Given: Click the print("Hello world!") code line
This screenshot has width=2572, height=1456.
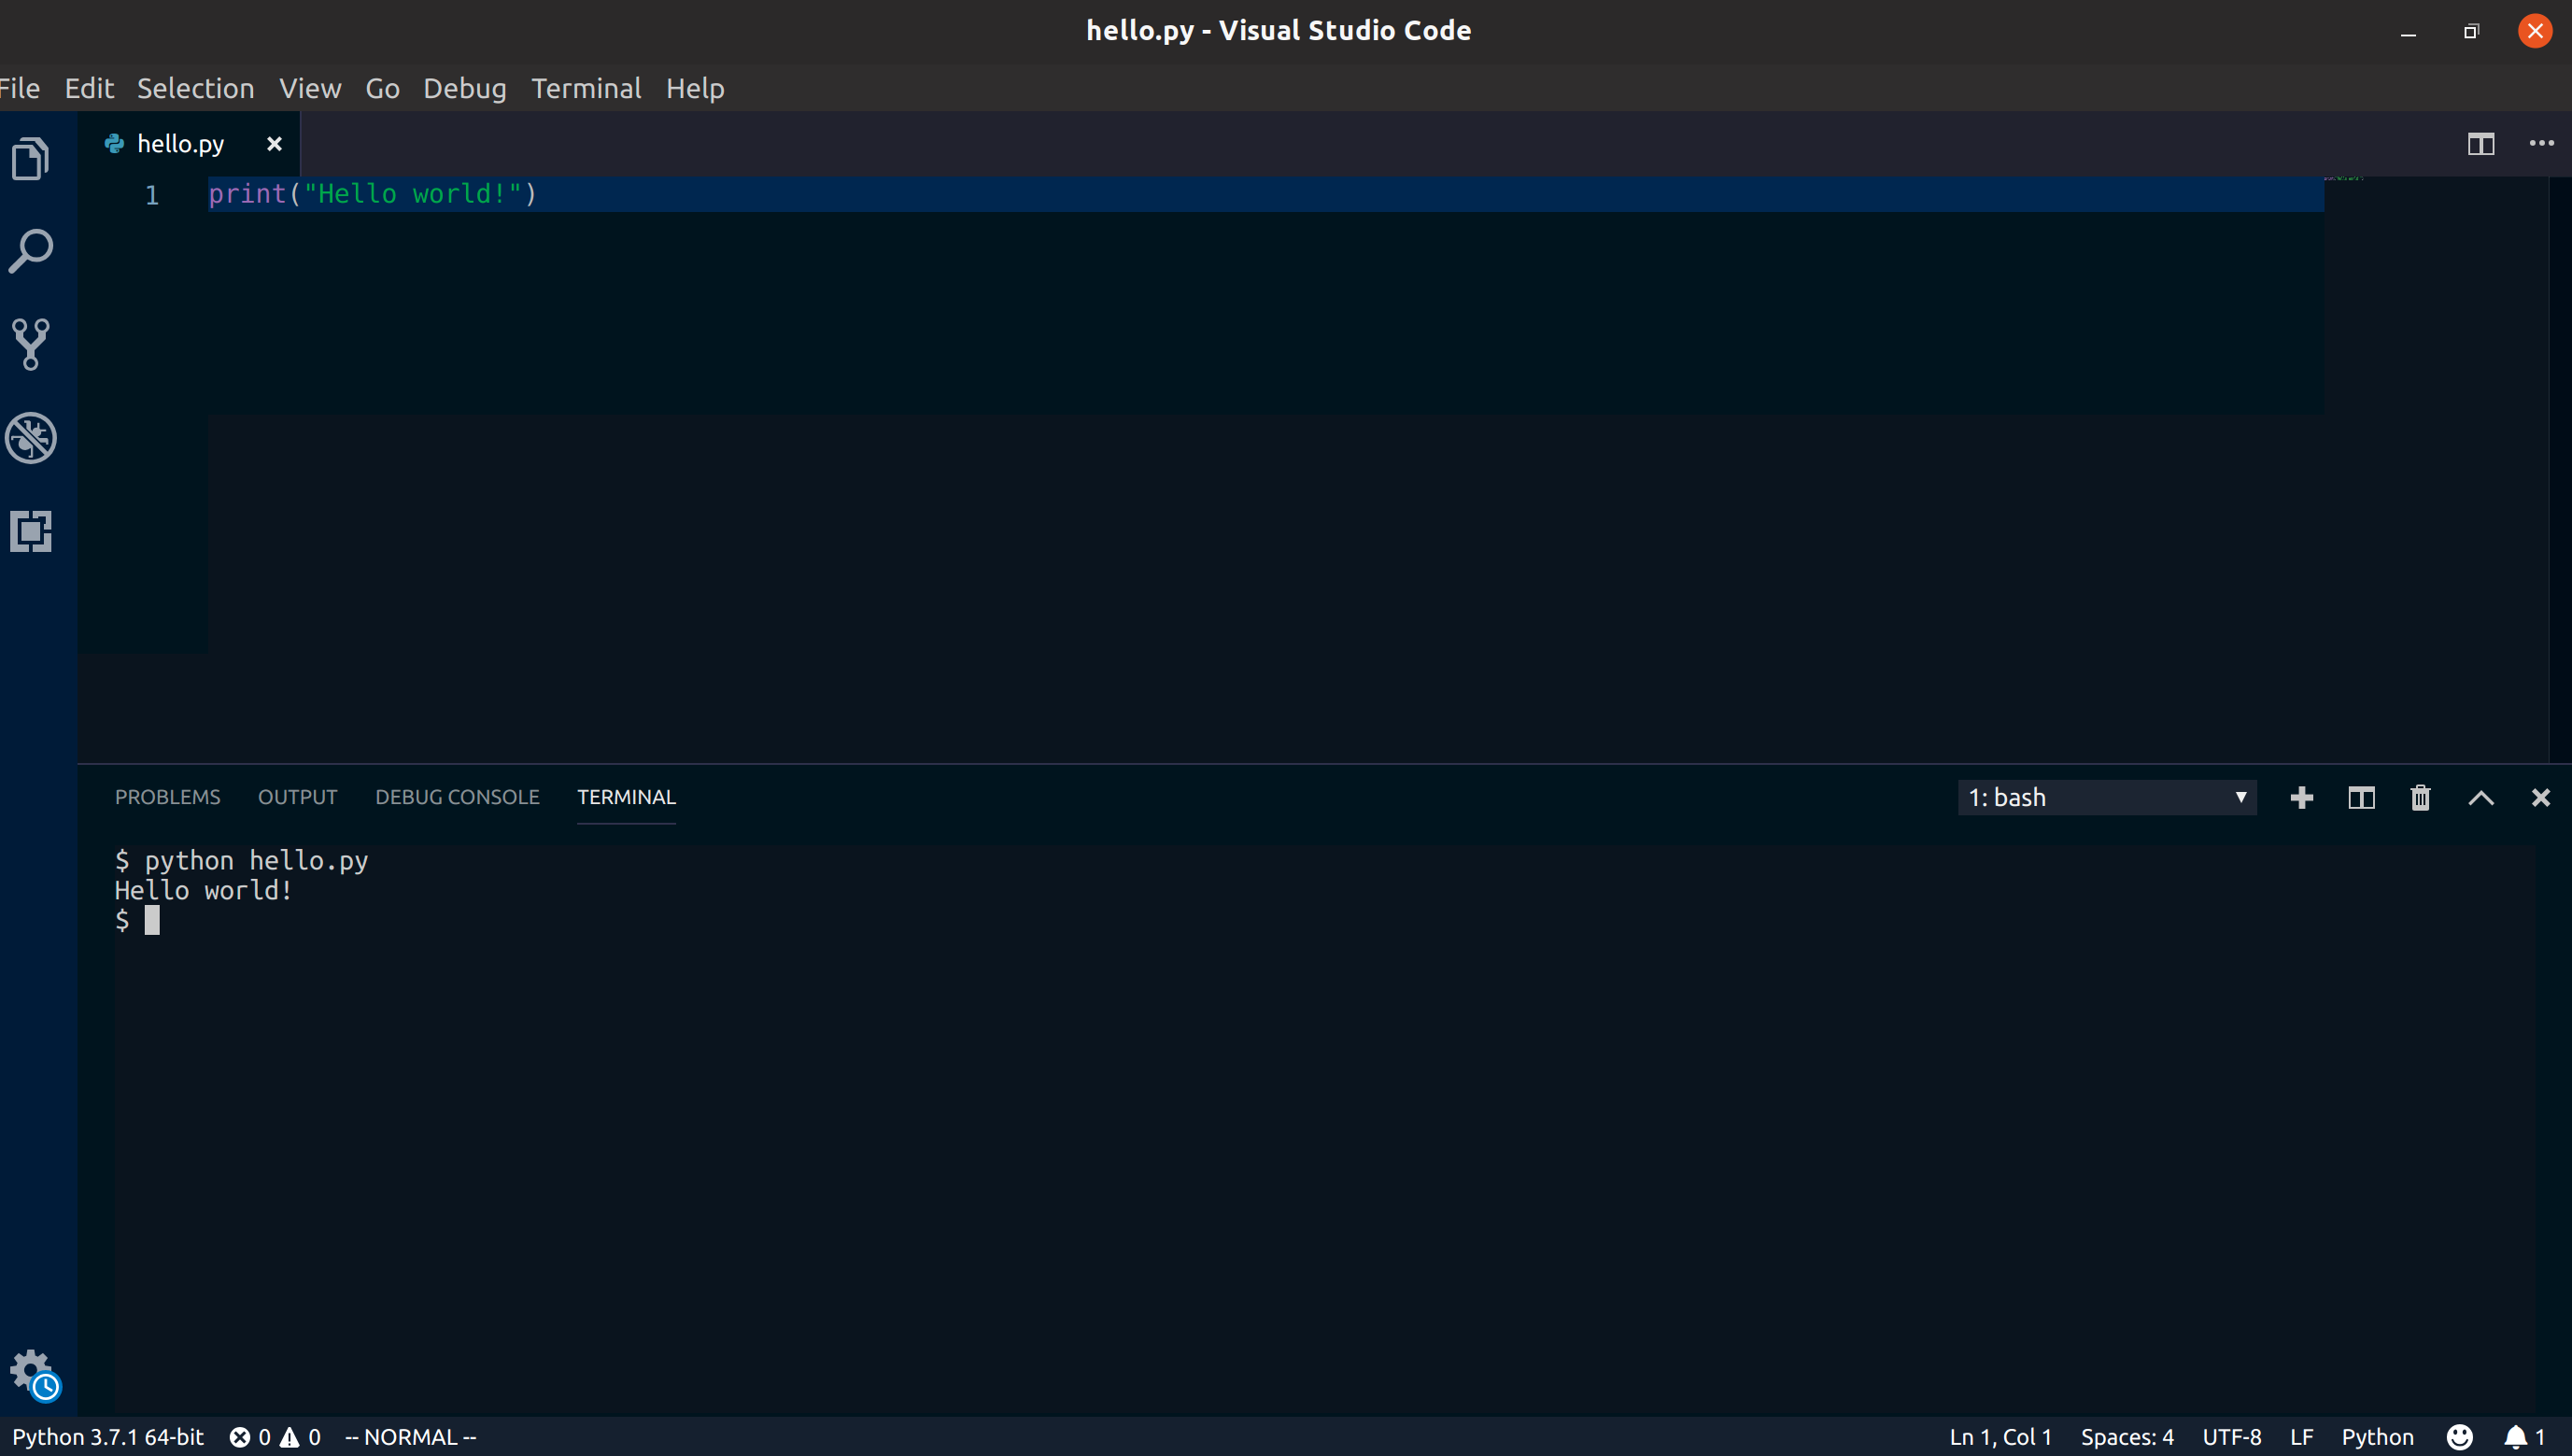Looking at the screenshot, I should coord(372,194).
